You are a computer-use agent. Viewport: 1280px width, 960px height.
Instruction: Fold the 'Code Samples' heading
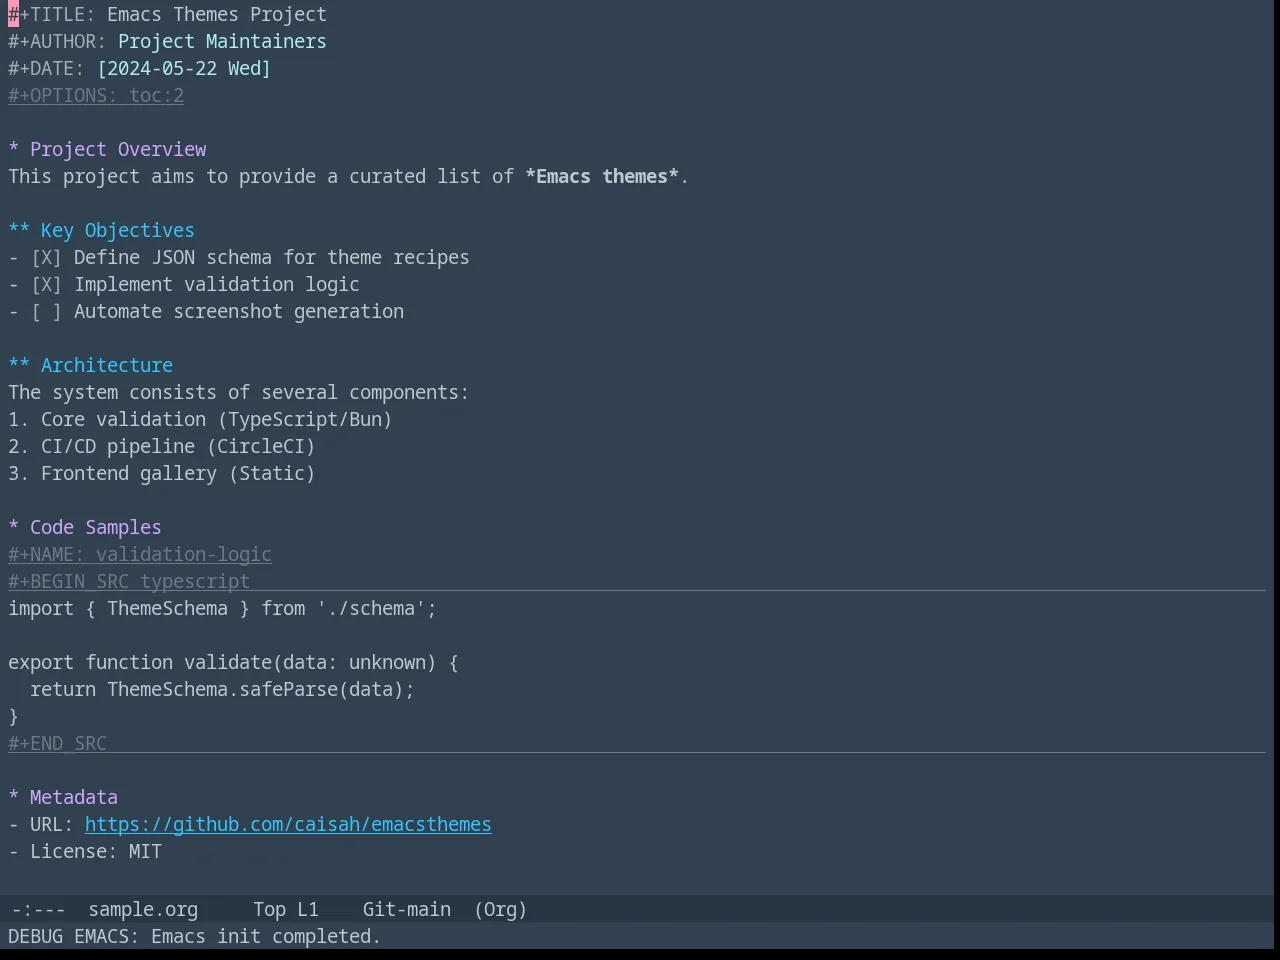(14, 528)
